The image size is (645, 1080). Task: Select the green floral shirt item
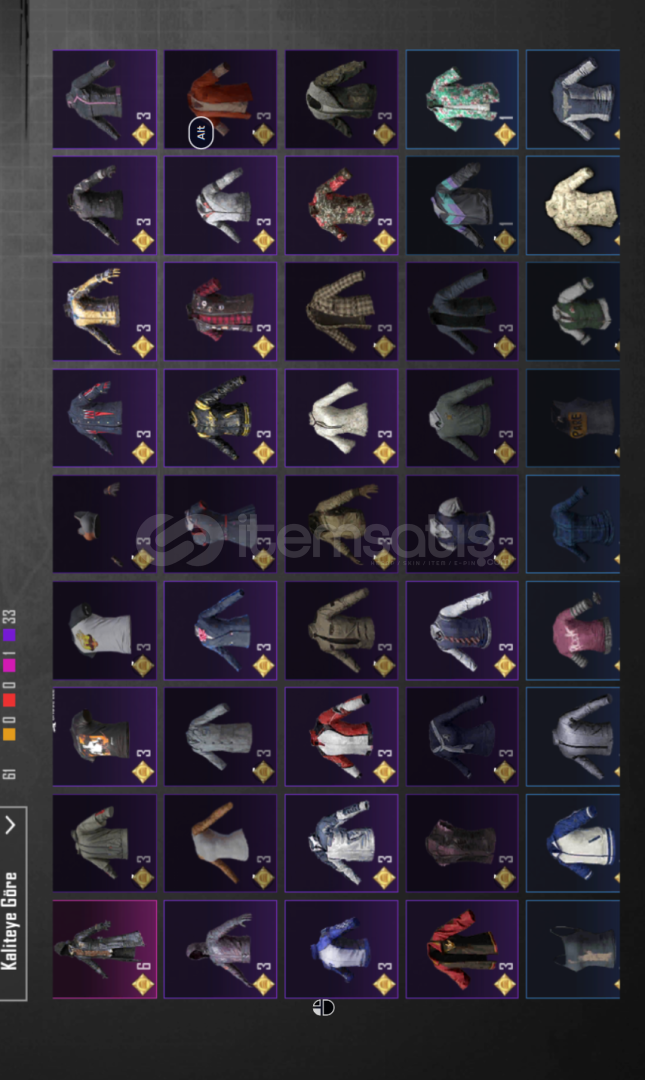point(462,98)
